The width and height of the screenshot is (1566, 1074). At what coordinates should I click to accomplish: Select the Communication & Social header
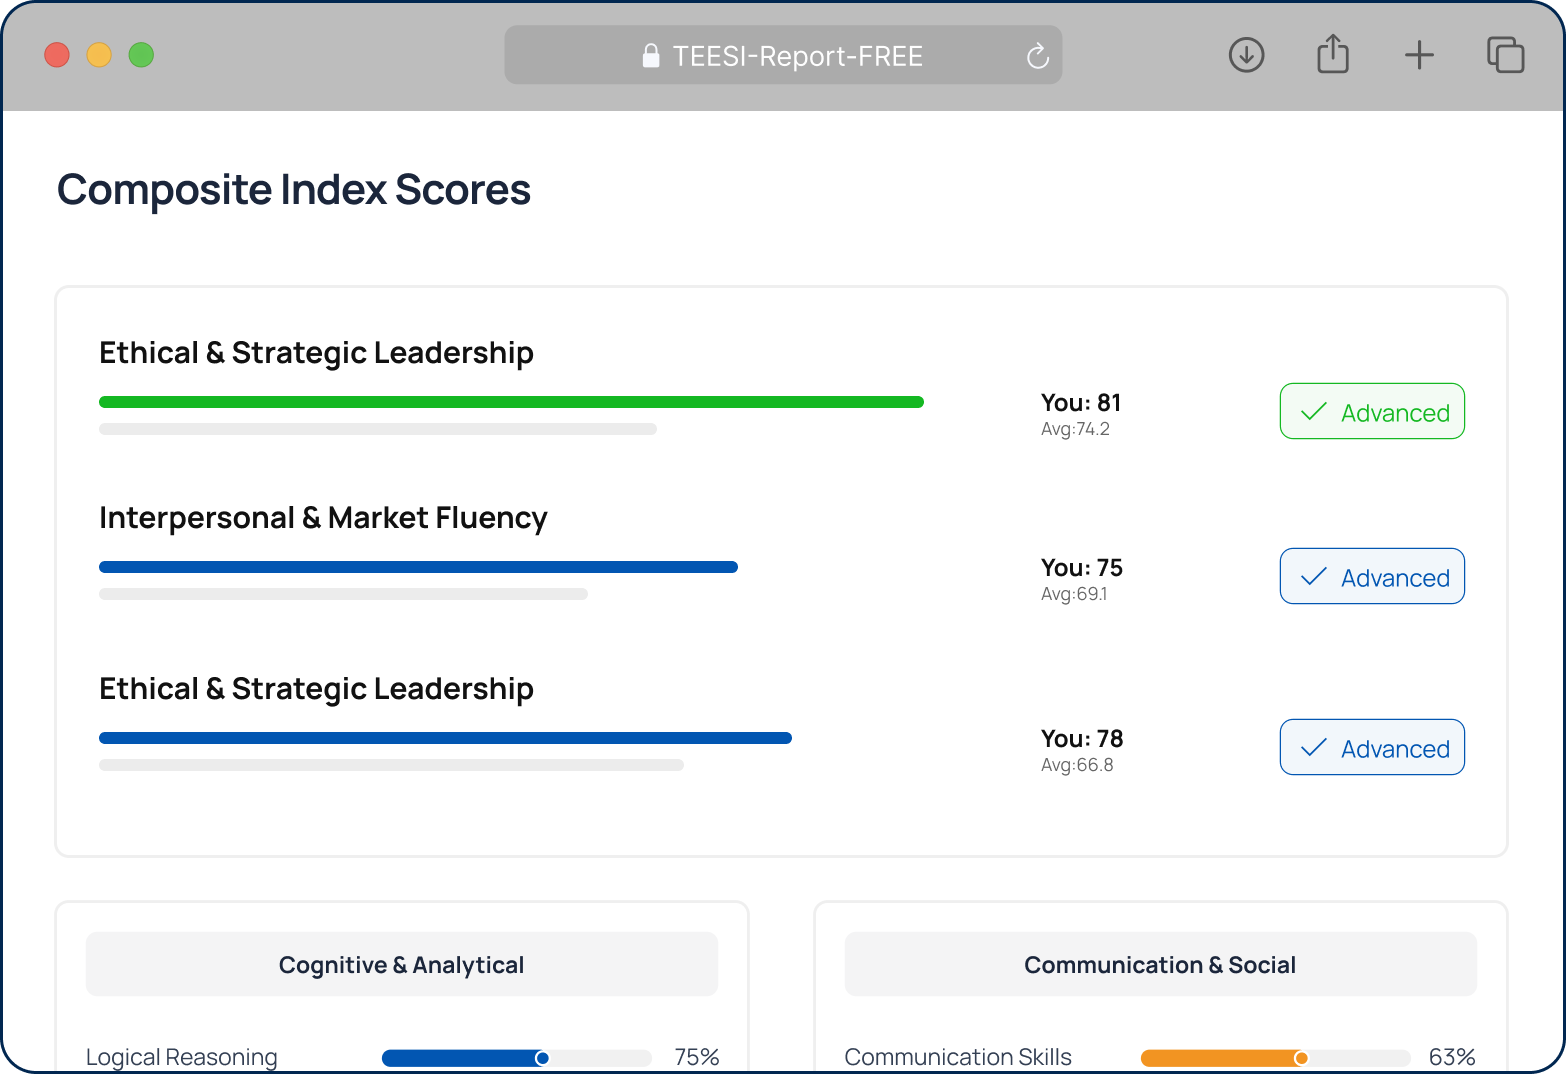(1160, 964)
